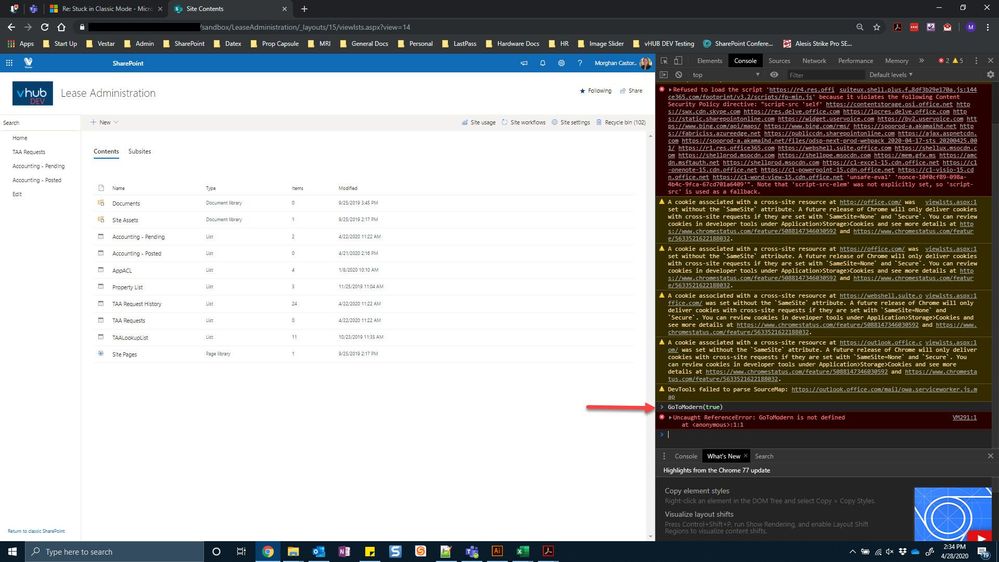Screen dimensions: 999x562
Task: Open the SharePoint app launcher waffle
Action: pyautogui.click(x=9, y=63)
